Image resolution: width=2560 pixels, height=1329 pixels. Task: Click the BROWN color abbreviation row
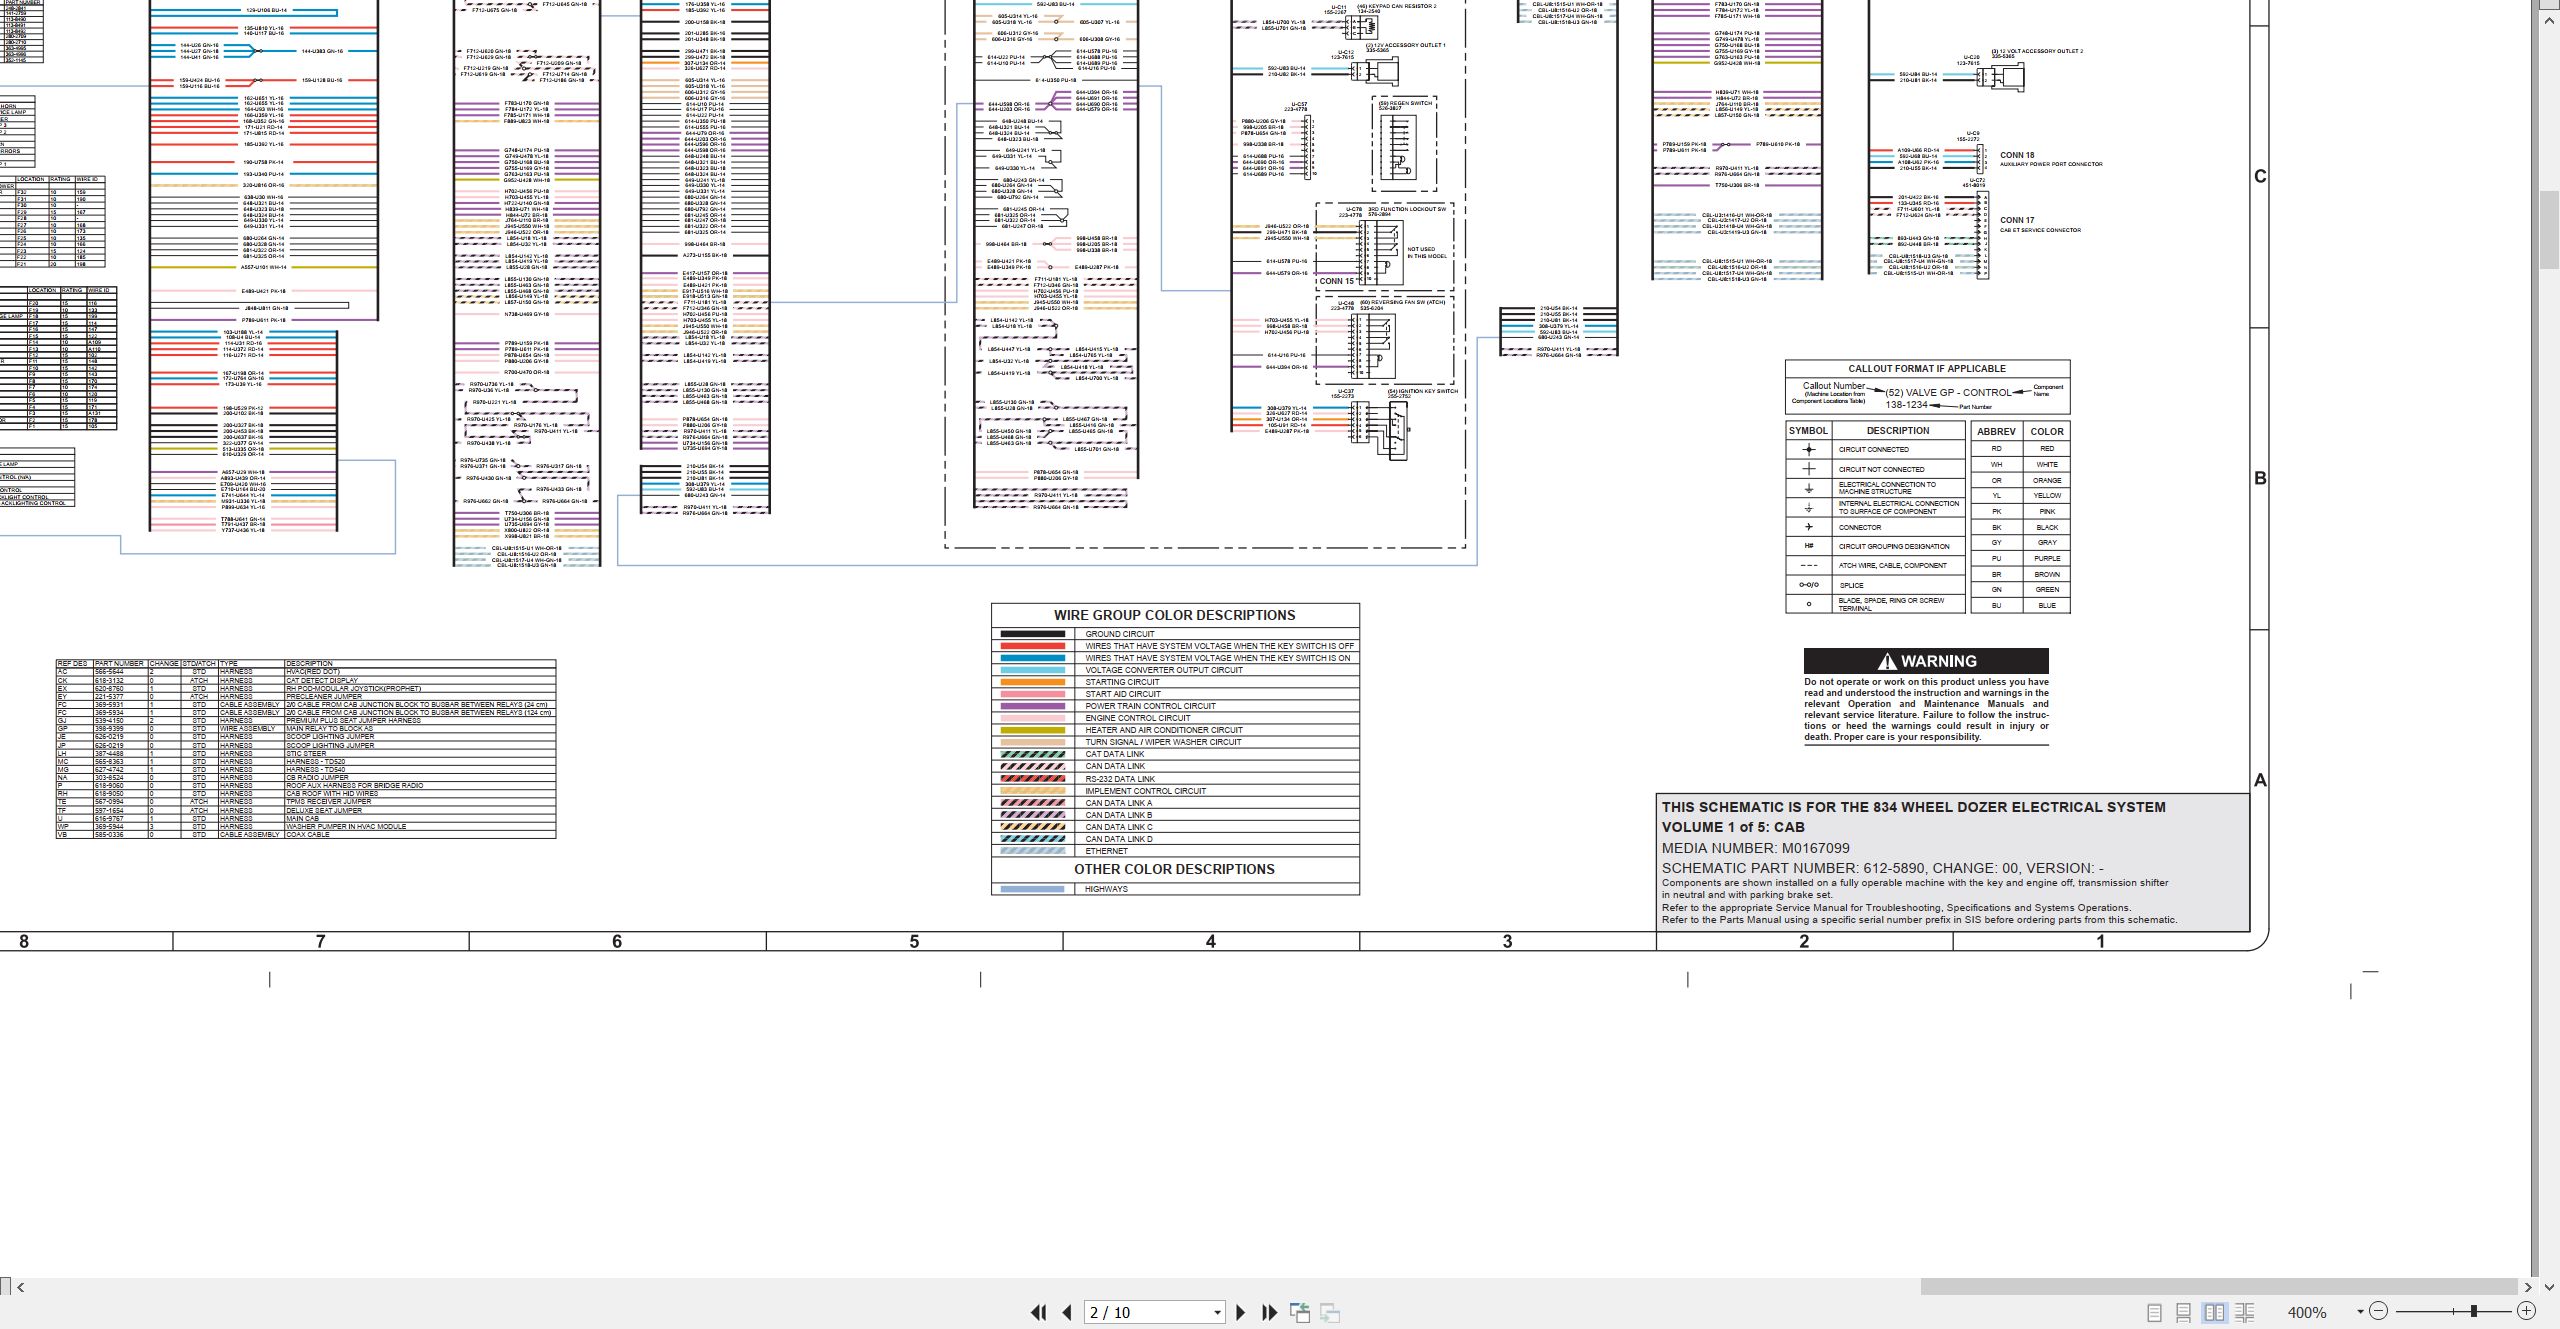coord(2021,574)
